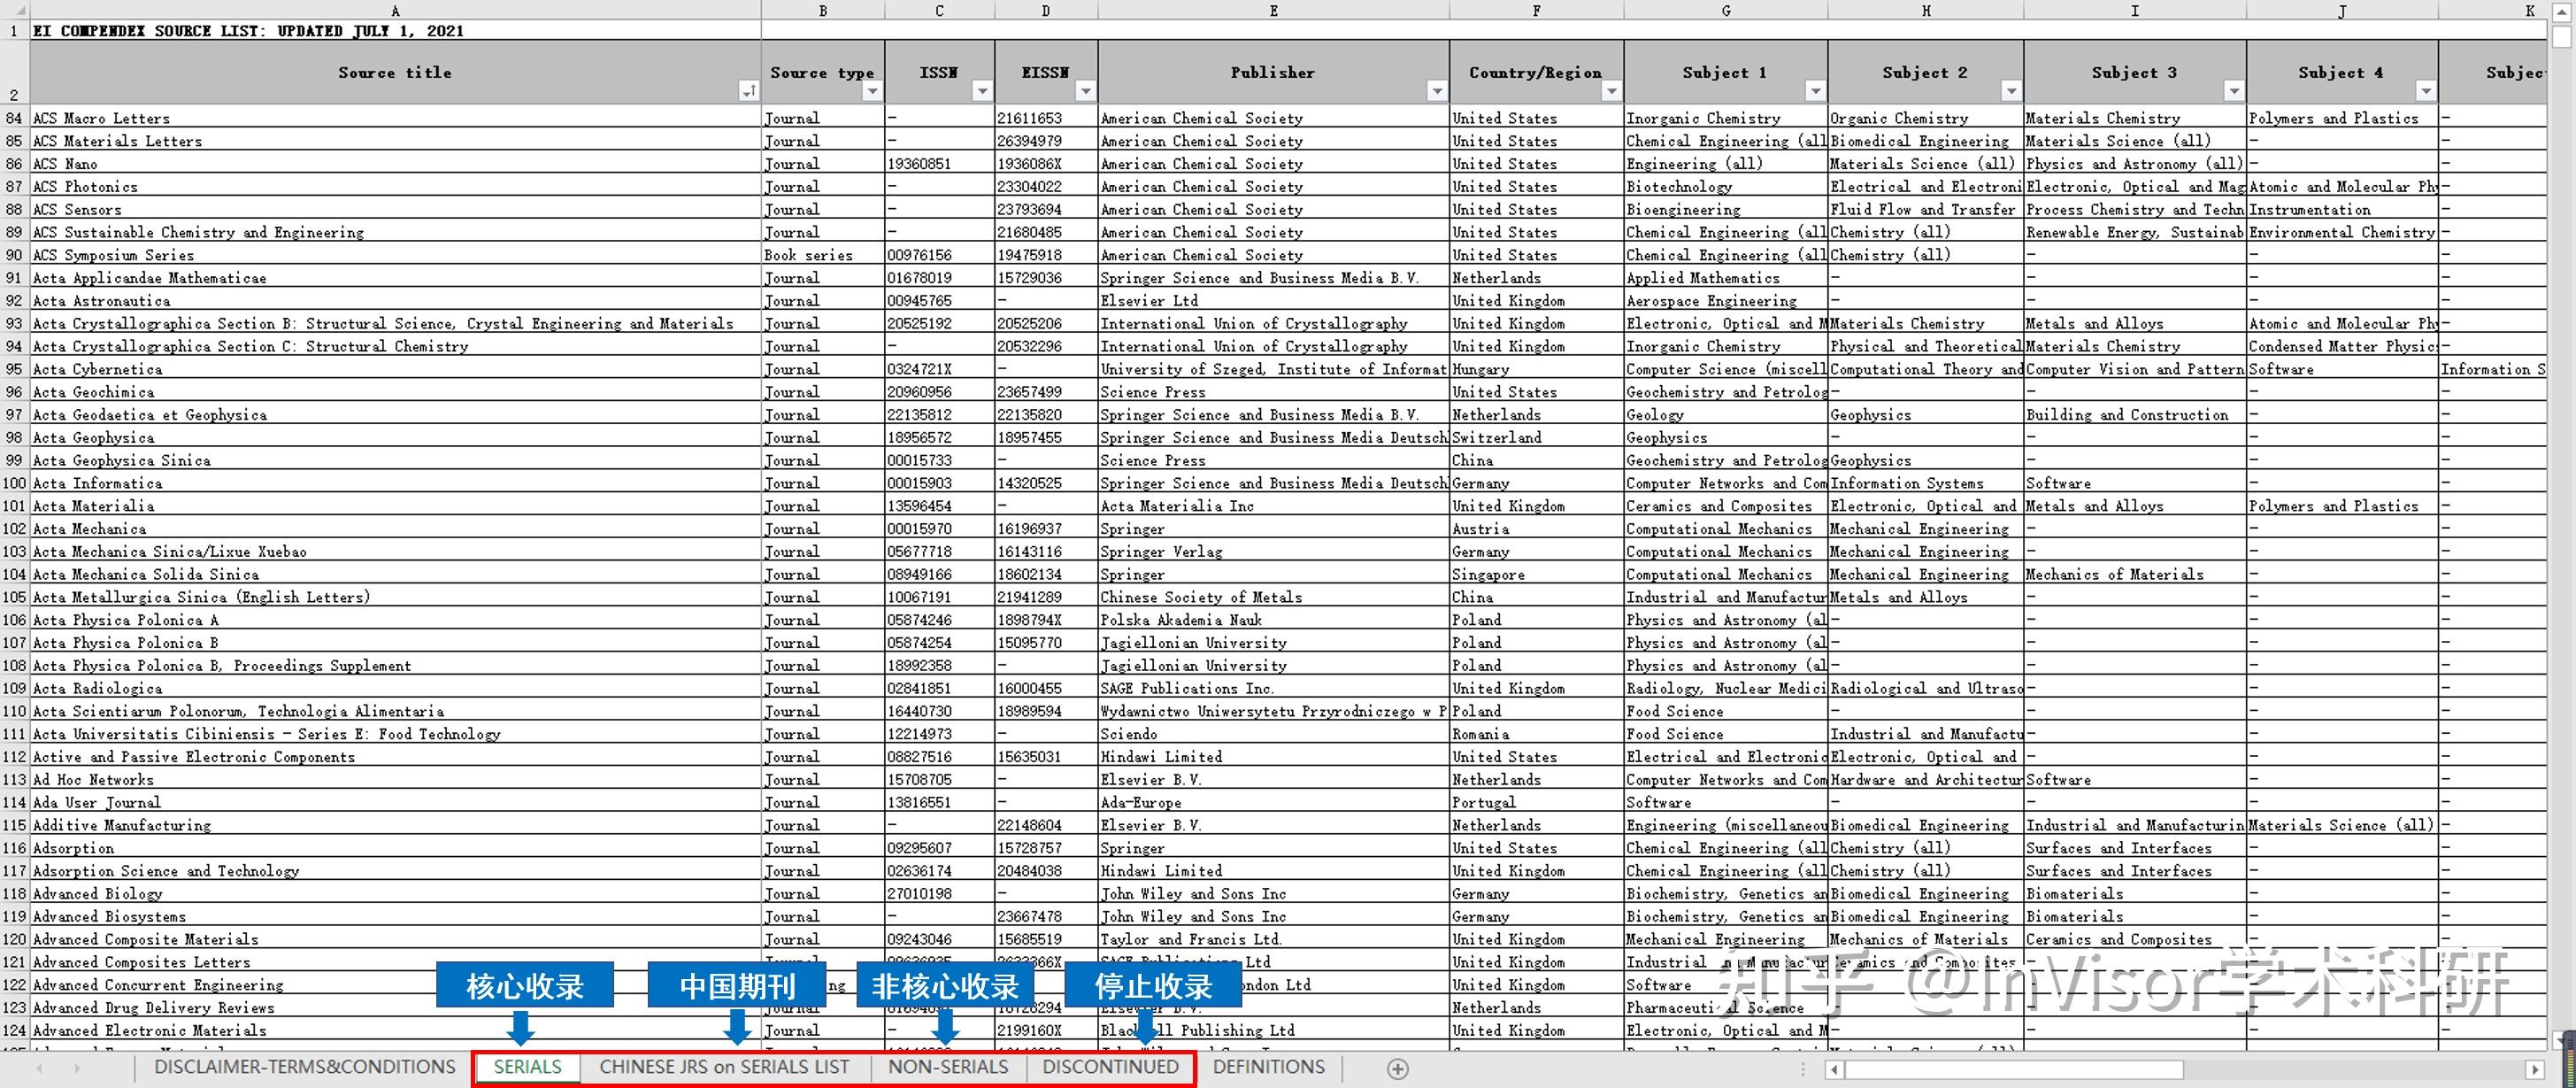Click Subject 2 cell 'Information Systems'

[1926, 483]
